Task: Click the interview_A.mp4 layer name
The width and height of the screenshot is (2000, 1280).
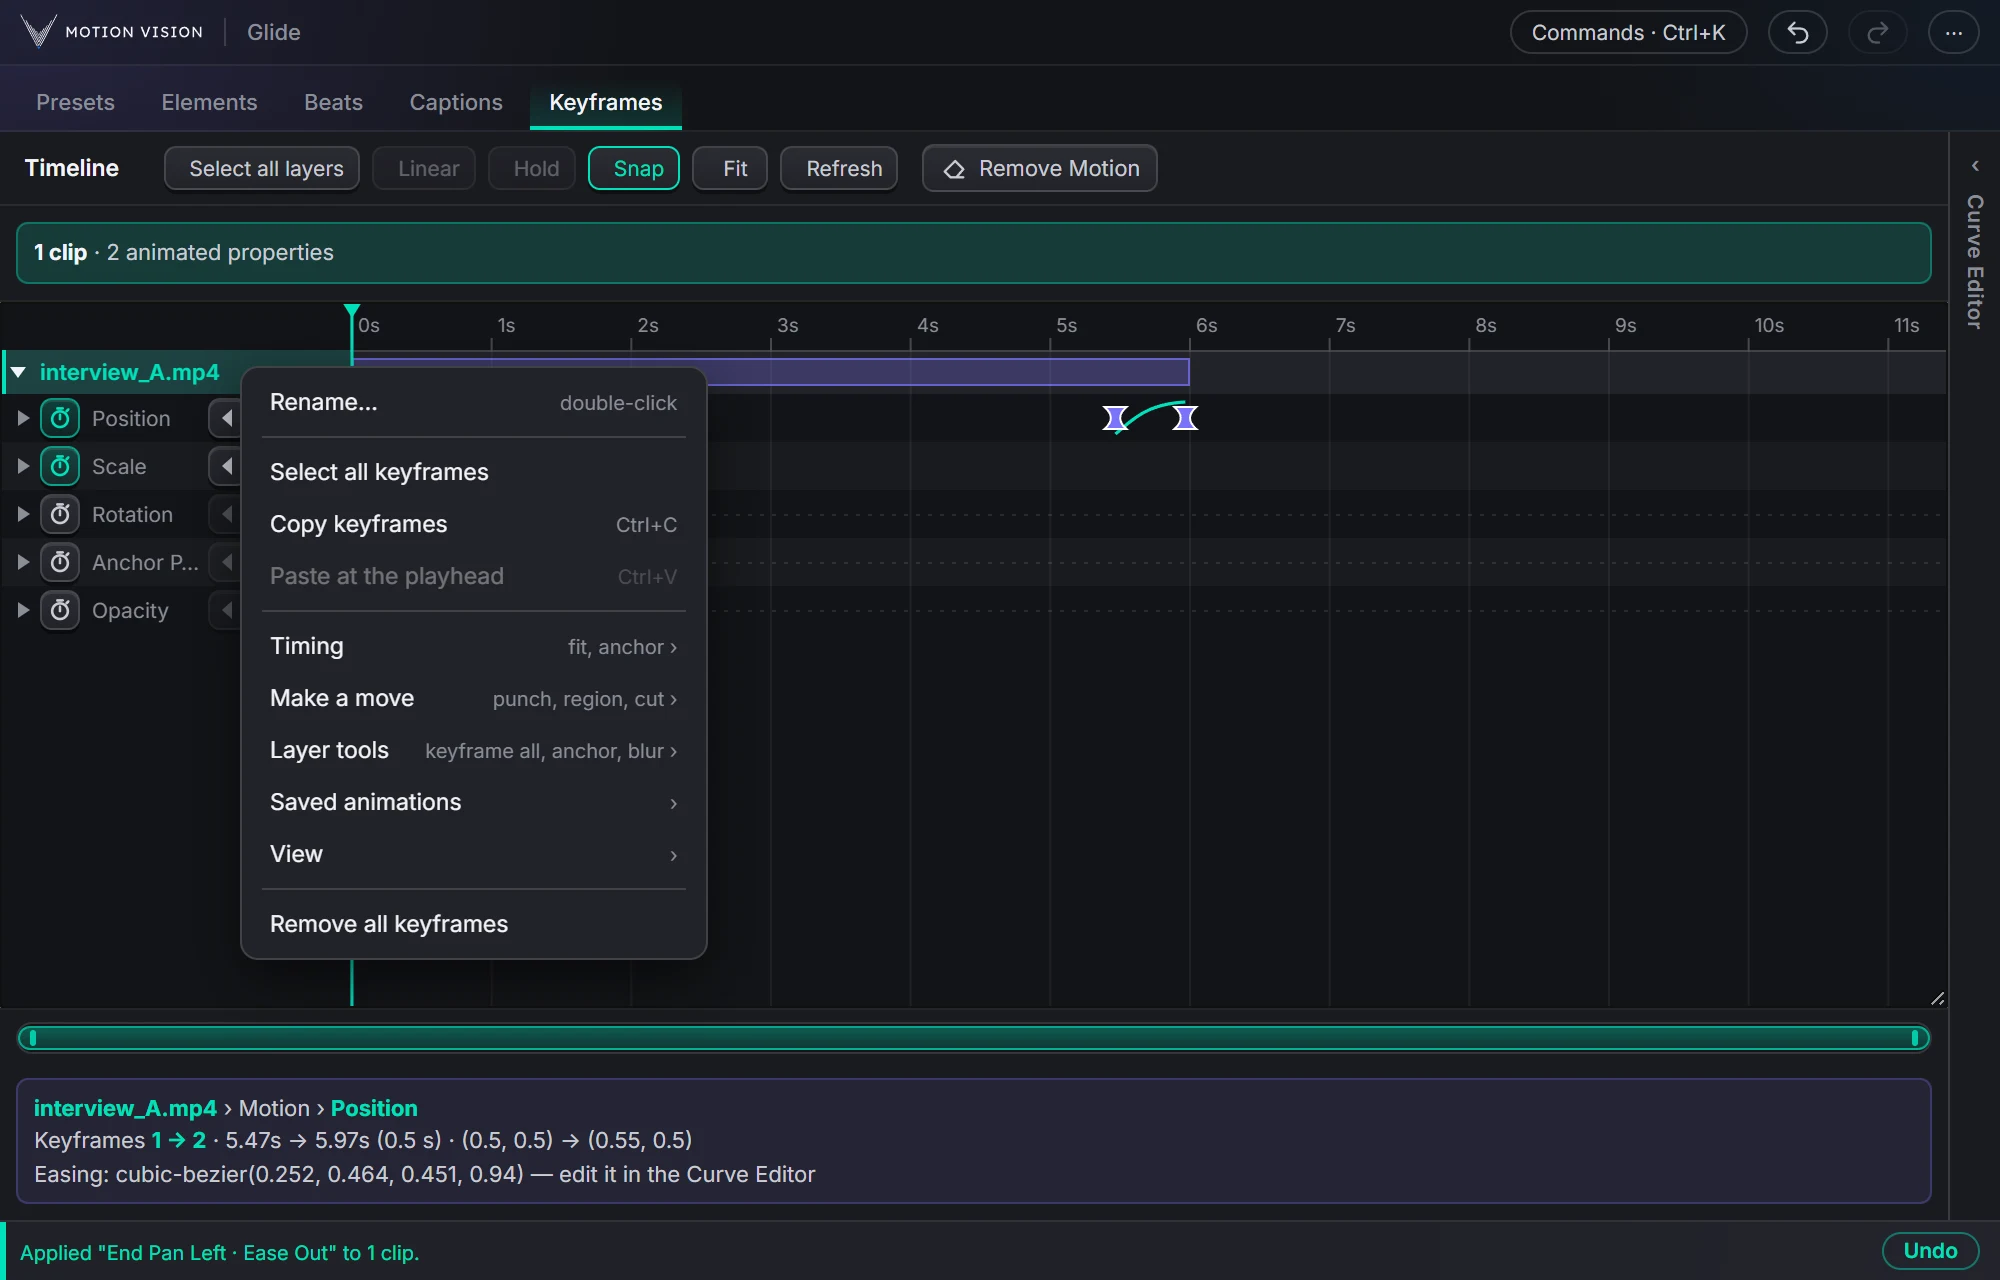Action: tap(129, 372)
